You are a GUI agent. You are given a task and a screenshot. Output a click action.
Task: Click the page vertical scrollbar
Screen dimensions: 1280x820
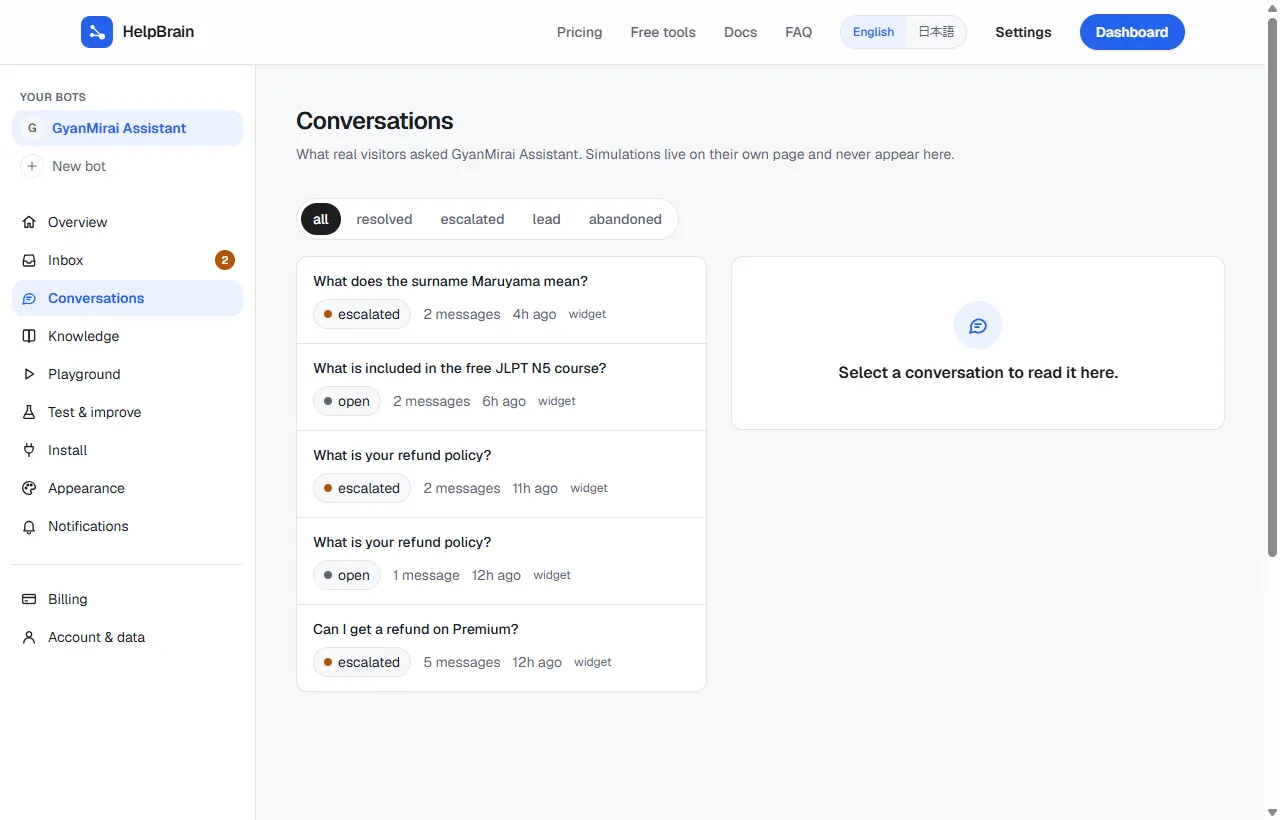1272,287
